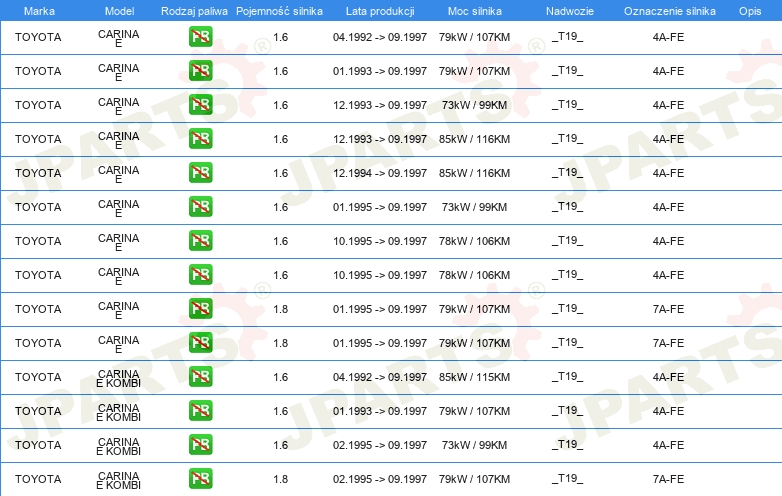Click the Model column header

tap(119, 11)
